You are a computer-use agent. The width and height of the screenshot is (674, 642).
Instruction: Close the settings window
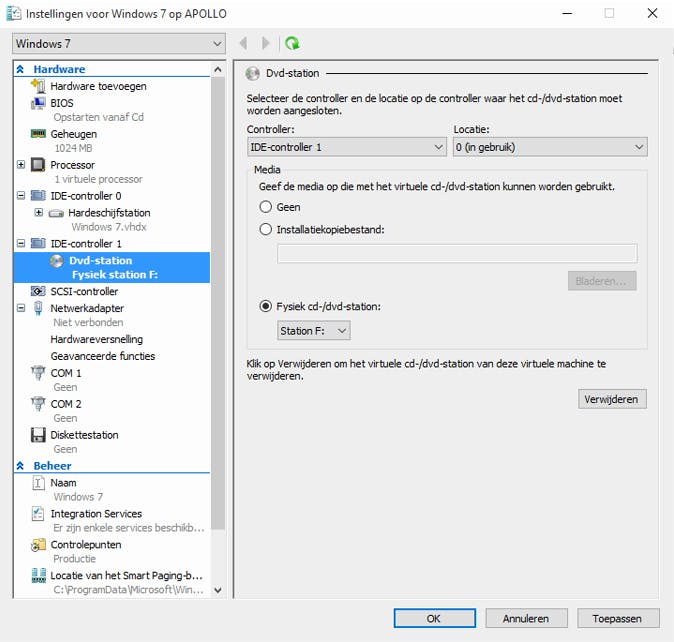pyautogui.click(x=652, y=13)
